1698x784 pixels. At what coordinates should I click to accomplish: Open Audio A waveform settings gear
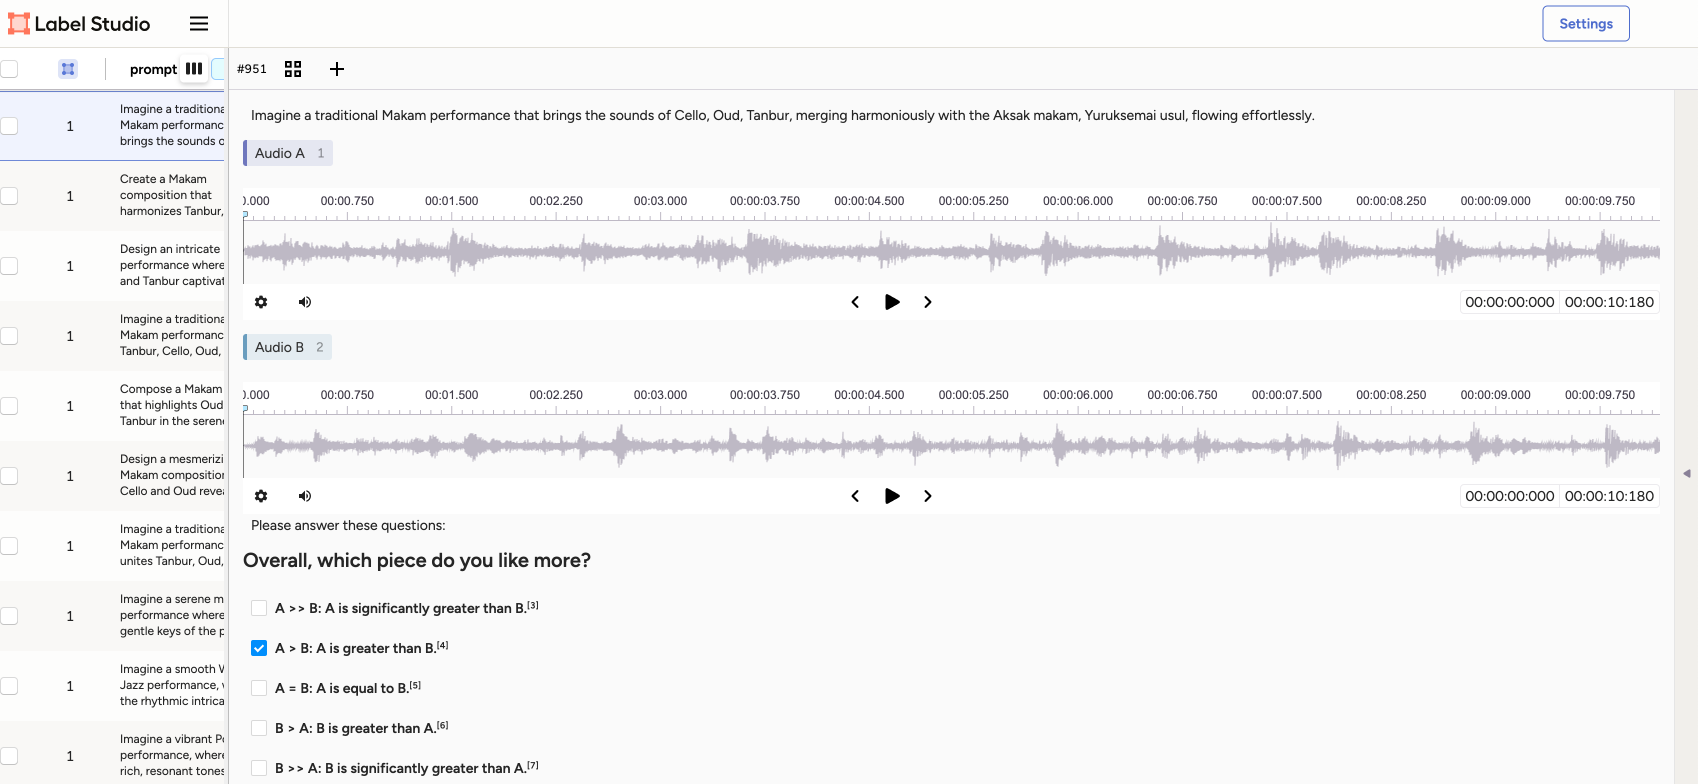pos(261,302)
